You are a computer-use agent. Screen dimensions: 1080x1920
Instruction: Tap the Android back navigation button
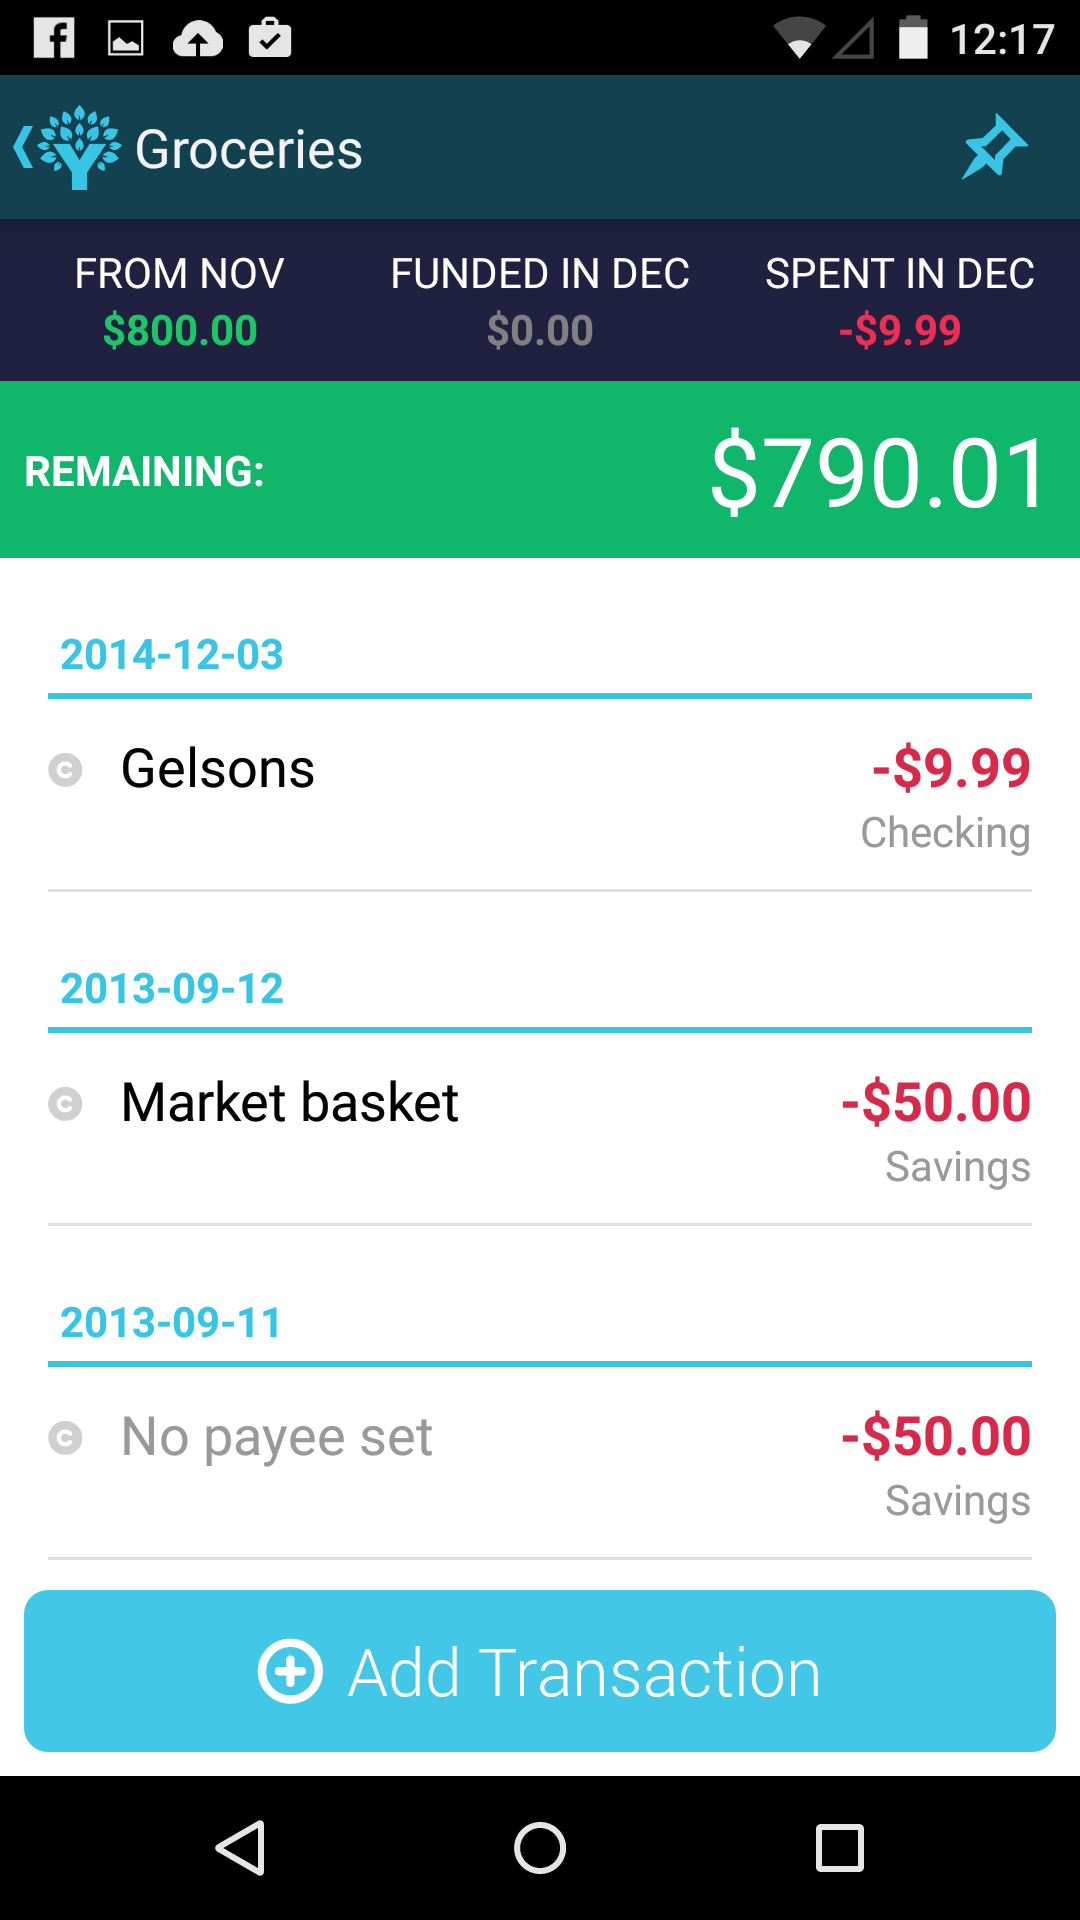pyautogui.click(x=240, y=1848)
